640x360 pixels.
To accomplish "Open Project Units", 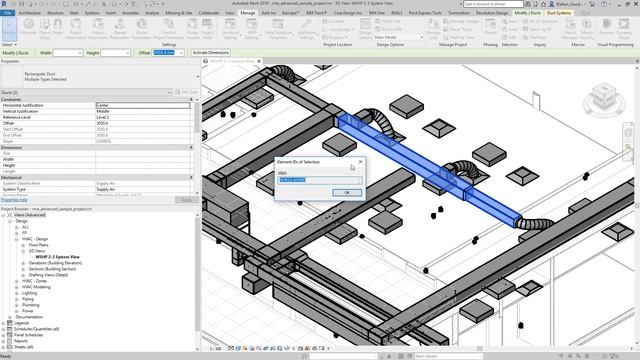I will point(207,28).
